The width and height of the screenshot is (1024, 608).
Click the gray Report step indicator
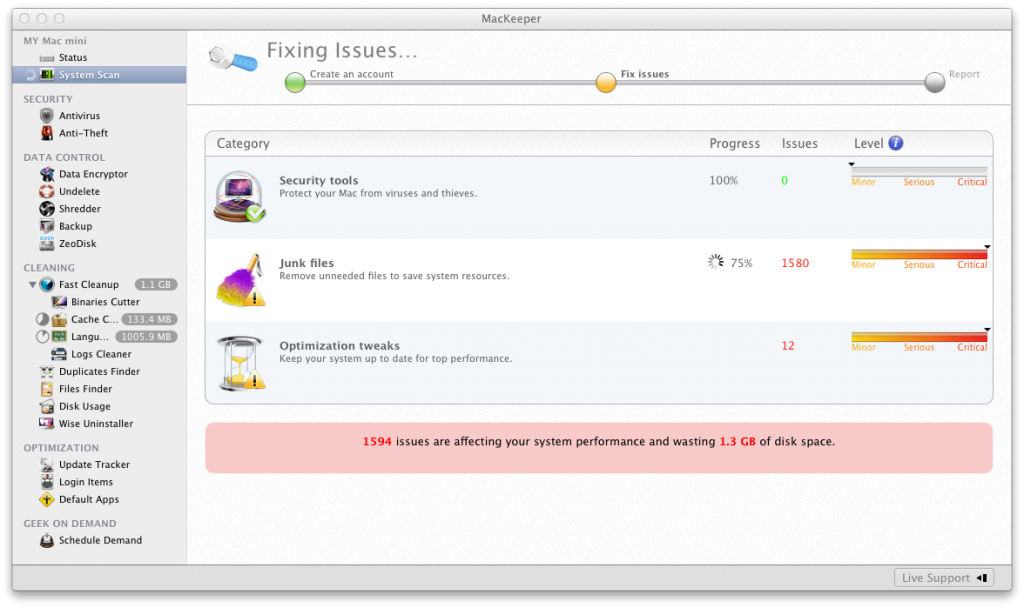(x=935, y=82)
